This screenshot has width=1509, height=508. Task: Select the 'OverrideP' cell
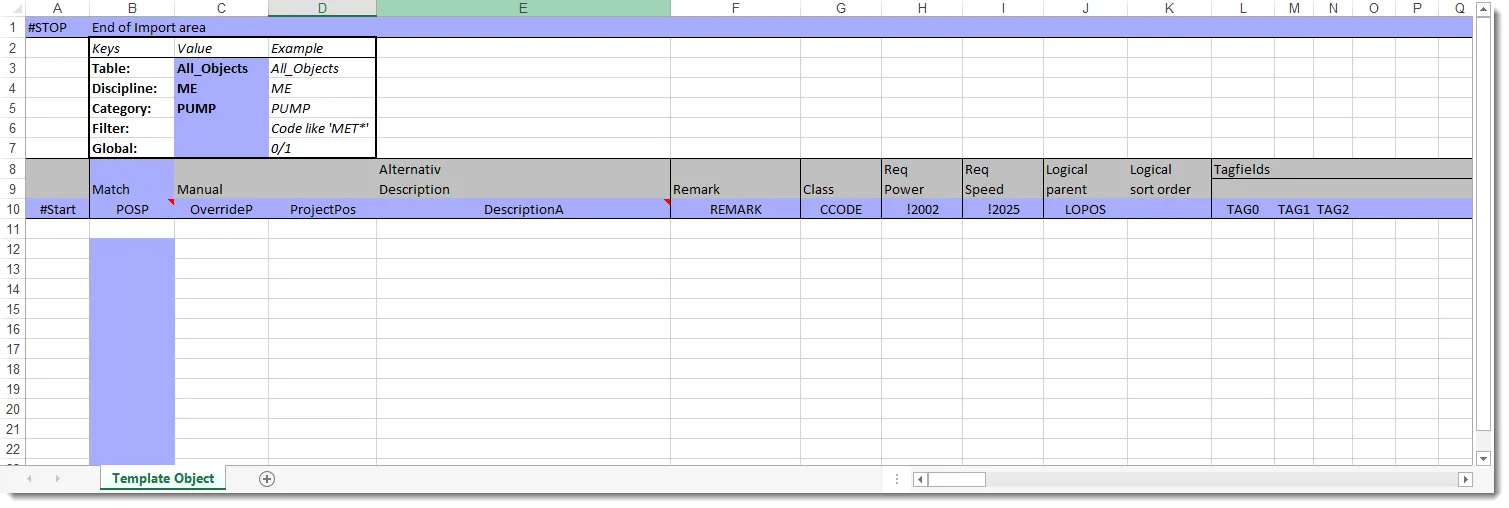click(221, 209)
